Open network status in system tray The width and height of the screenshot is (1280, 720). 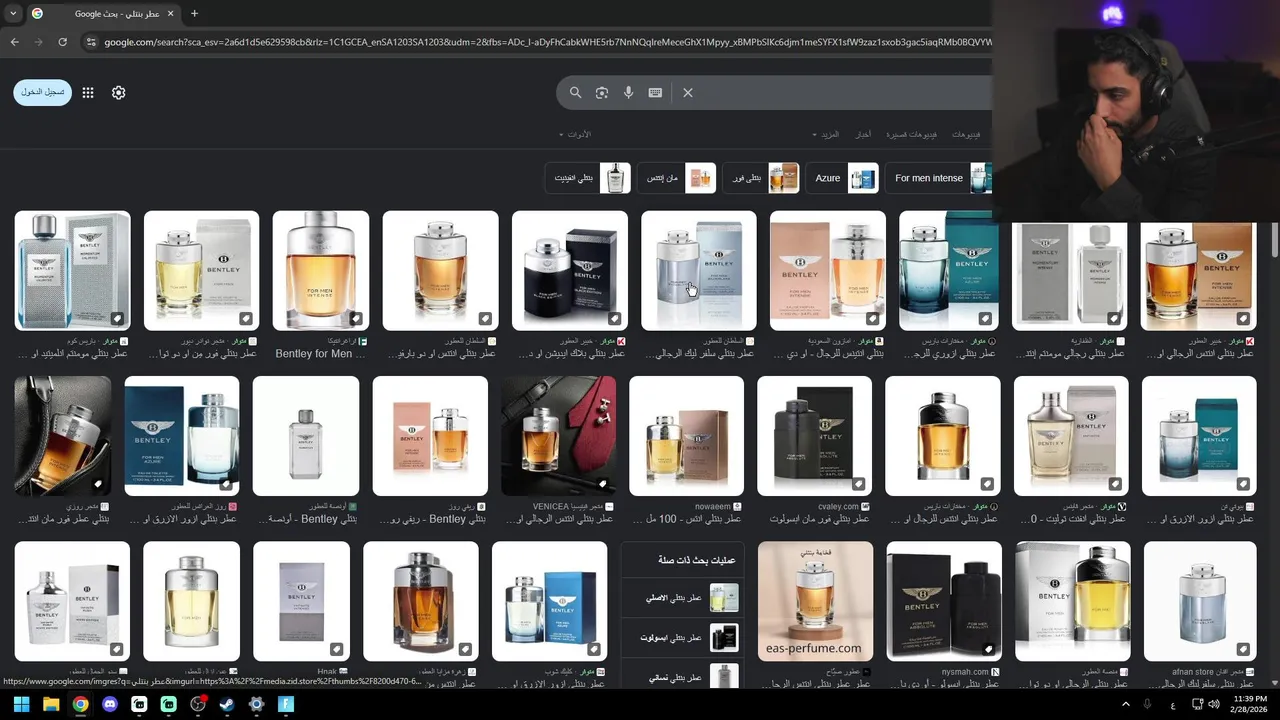pyautogui.click(x=1198, y=704)
